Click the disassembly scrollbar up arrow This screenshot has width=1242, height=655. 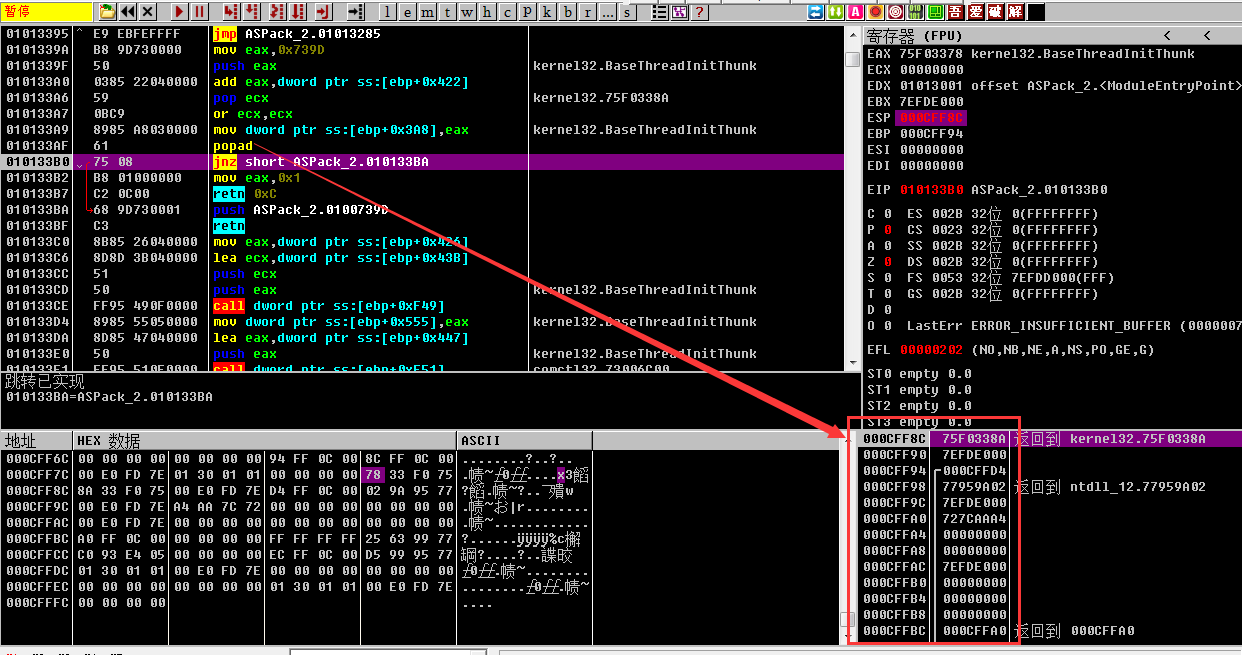point(852,35)
